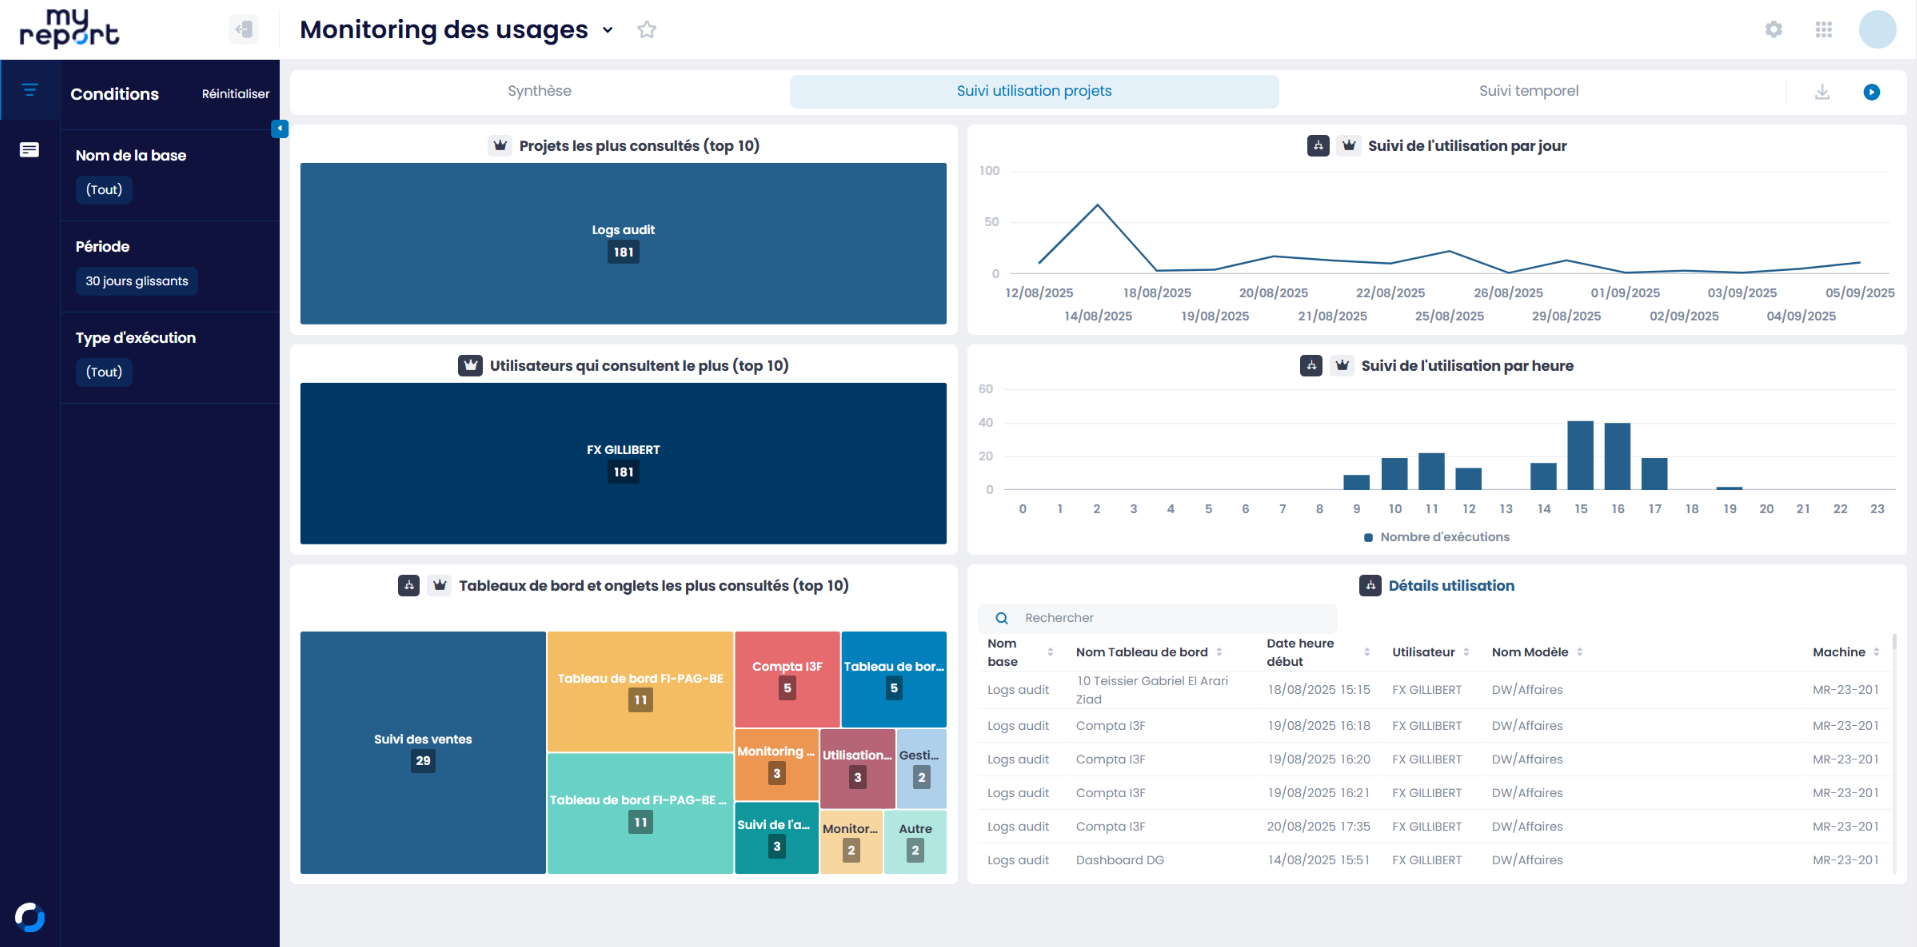The width and height of the screenshot is (1917, 947).
Task: Click the exit icon beside the logo
Action: [x=243, y=29]
